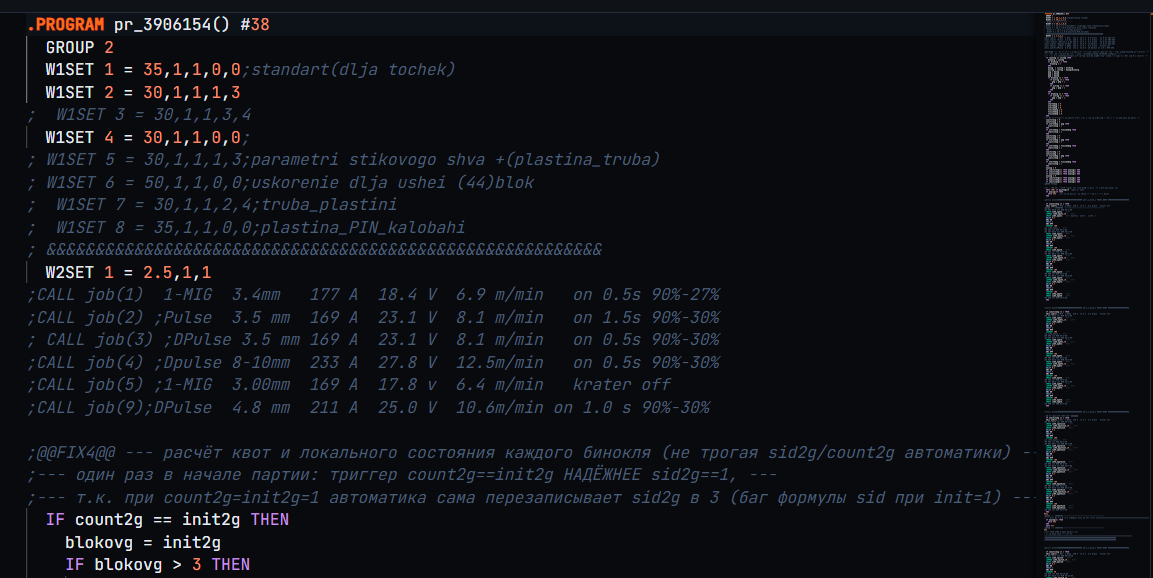Place cursor on program name pr_3906154()
The width and height of the screenshot is (1153, 578).
pyautogui.click(x=172, y=24)
